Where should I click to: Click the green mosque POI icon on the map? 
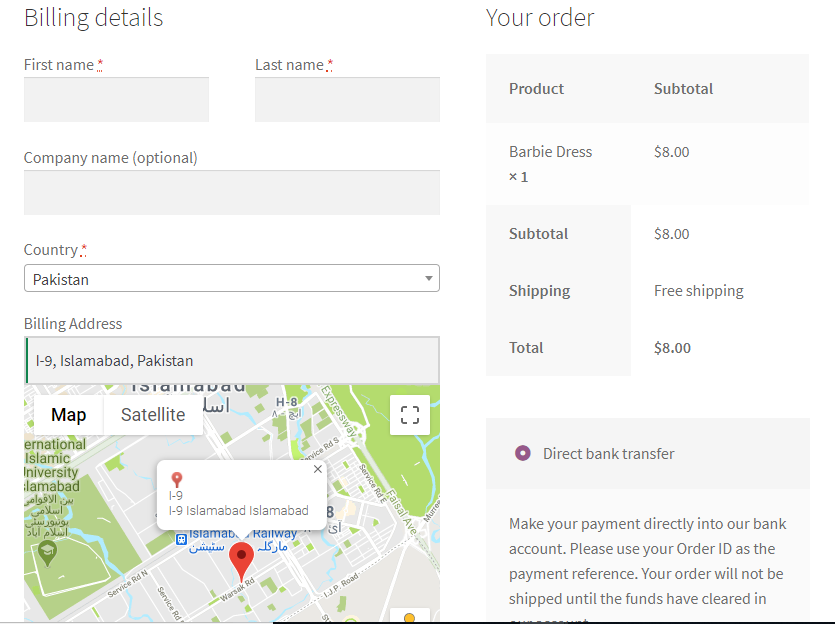[46, 551]
